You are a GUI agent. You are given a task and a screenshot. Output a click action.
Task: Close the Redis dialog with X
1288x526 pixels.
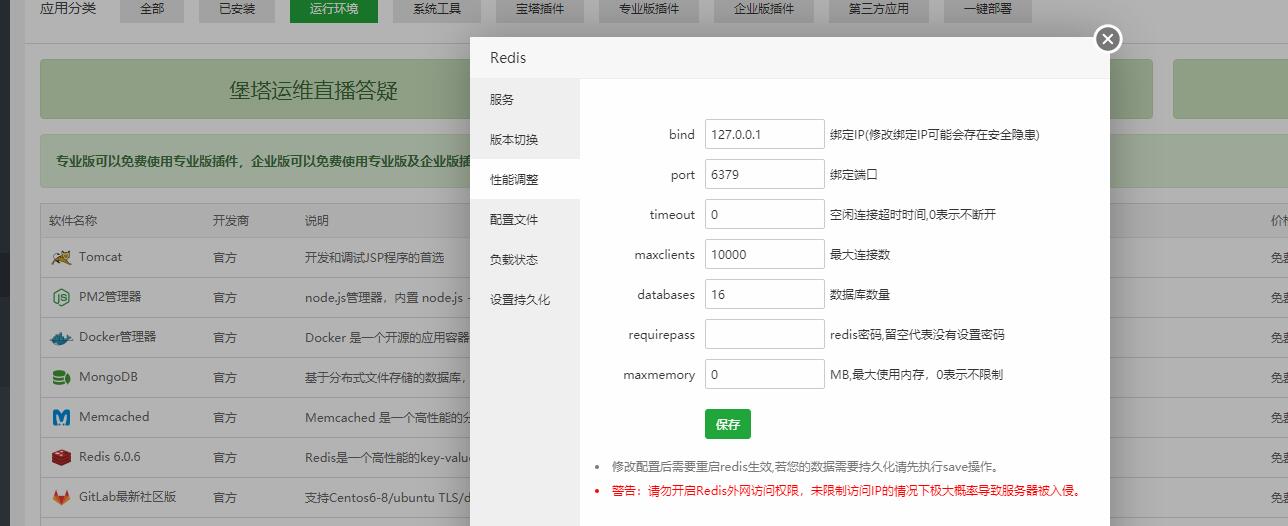(1106, 39)
